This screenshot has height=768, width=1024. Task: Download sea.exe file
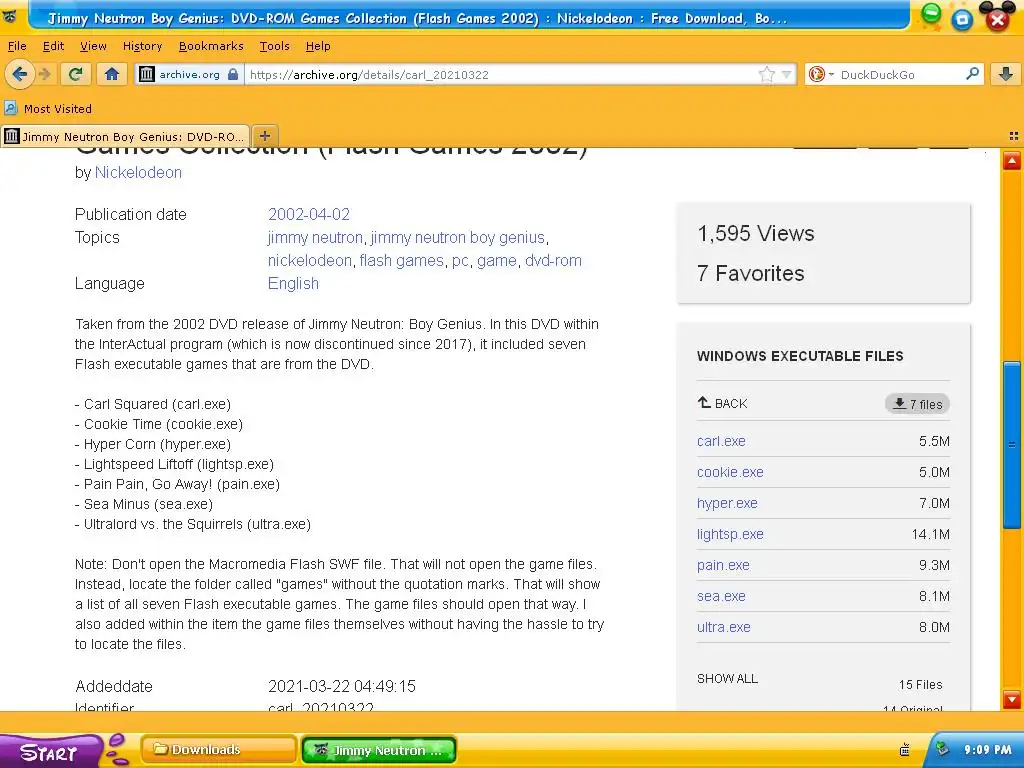(721, 596)
